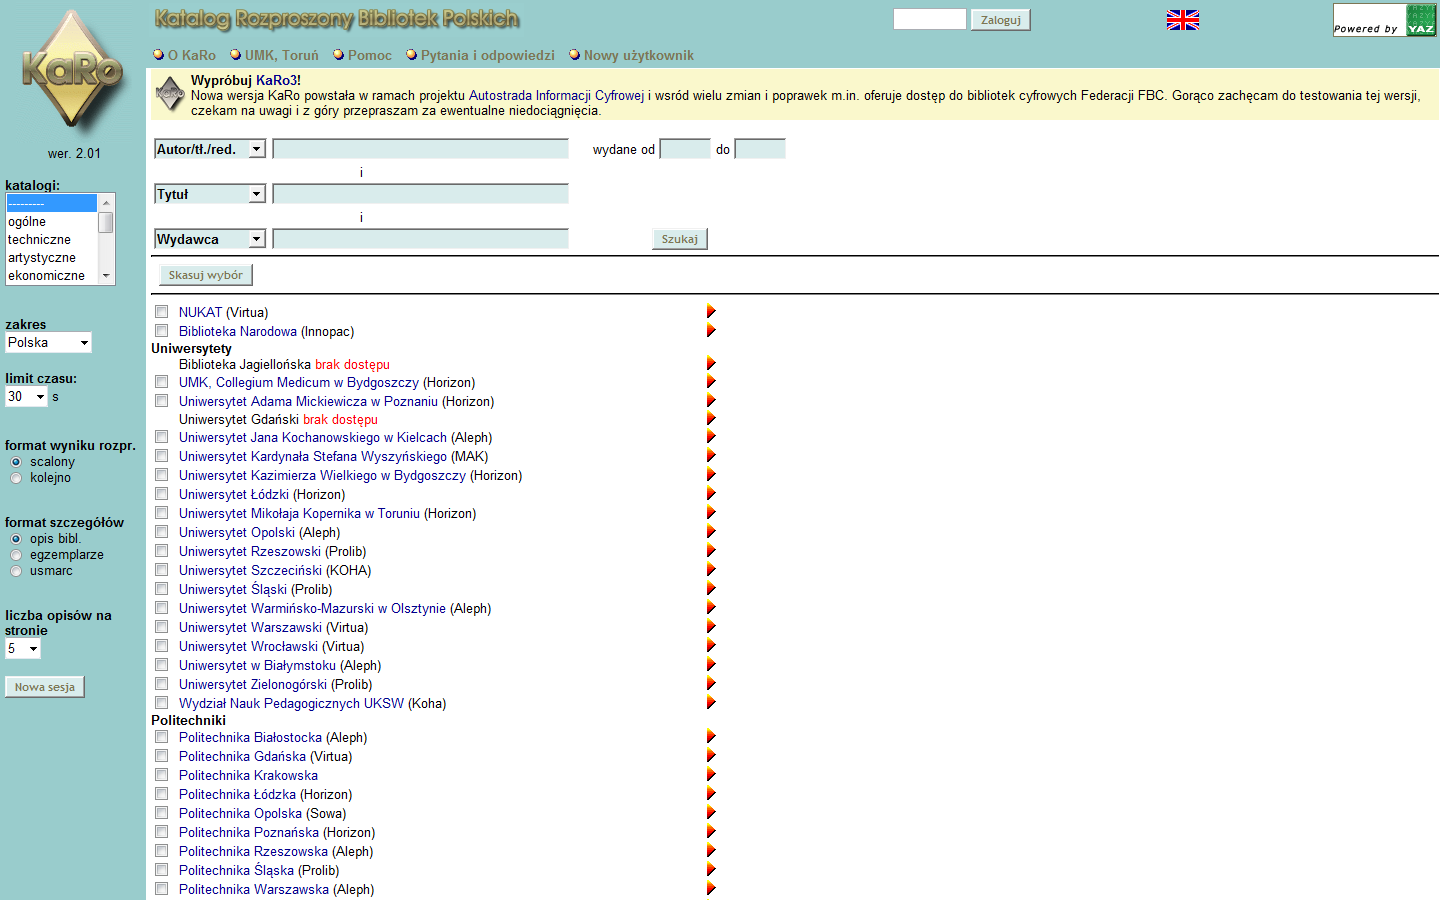
Task: Select the kolejno result format radio
Action: pyautogui.click(x=16, y=478)
